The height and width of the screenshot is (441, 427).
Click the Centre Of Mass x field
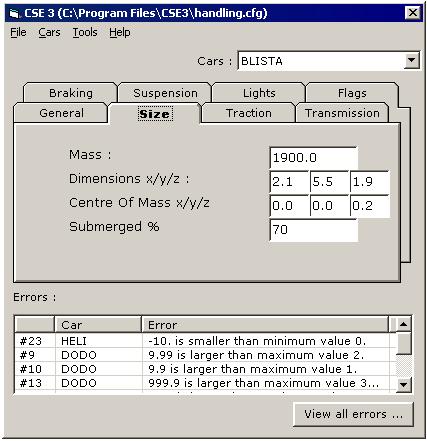(x=289, y=206)
